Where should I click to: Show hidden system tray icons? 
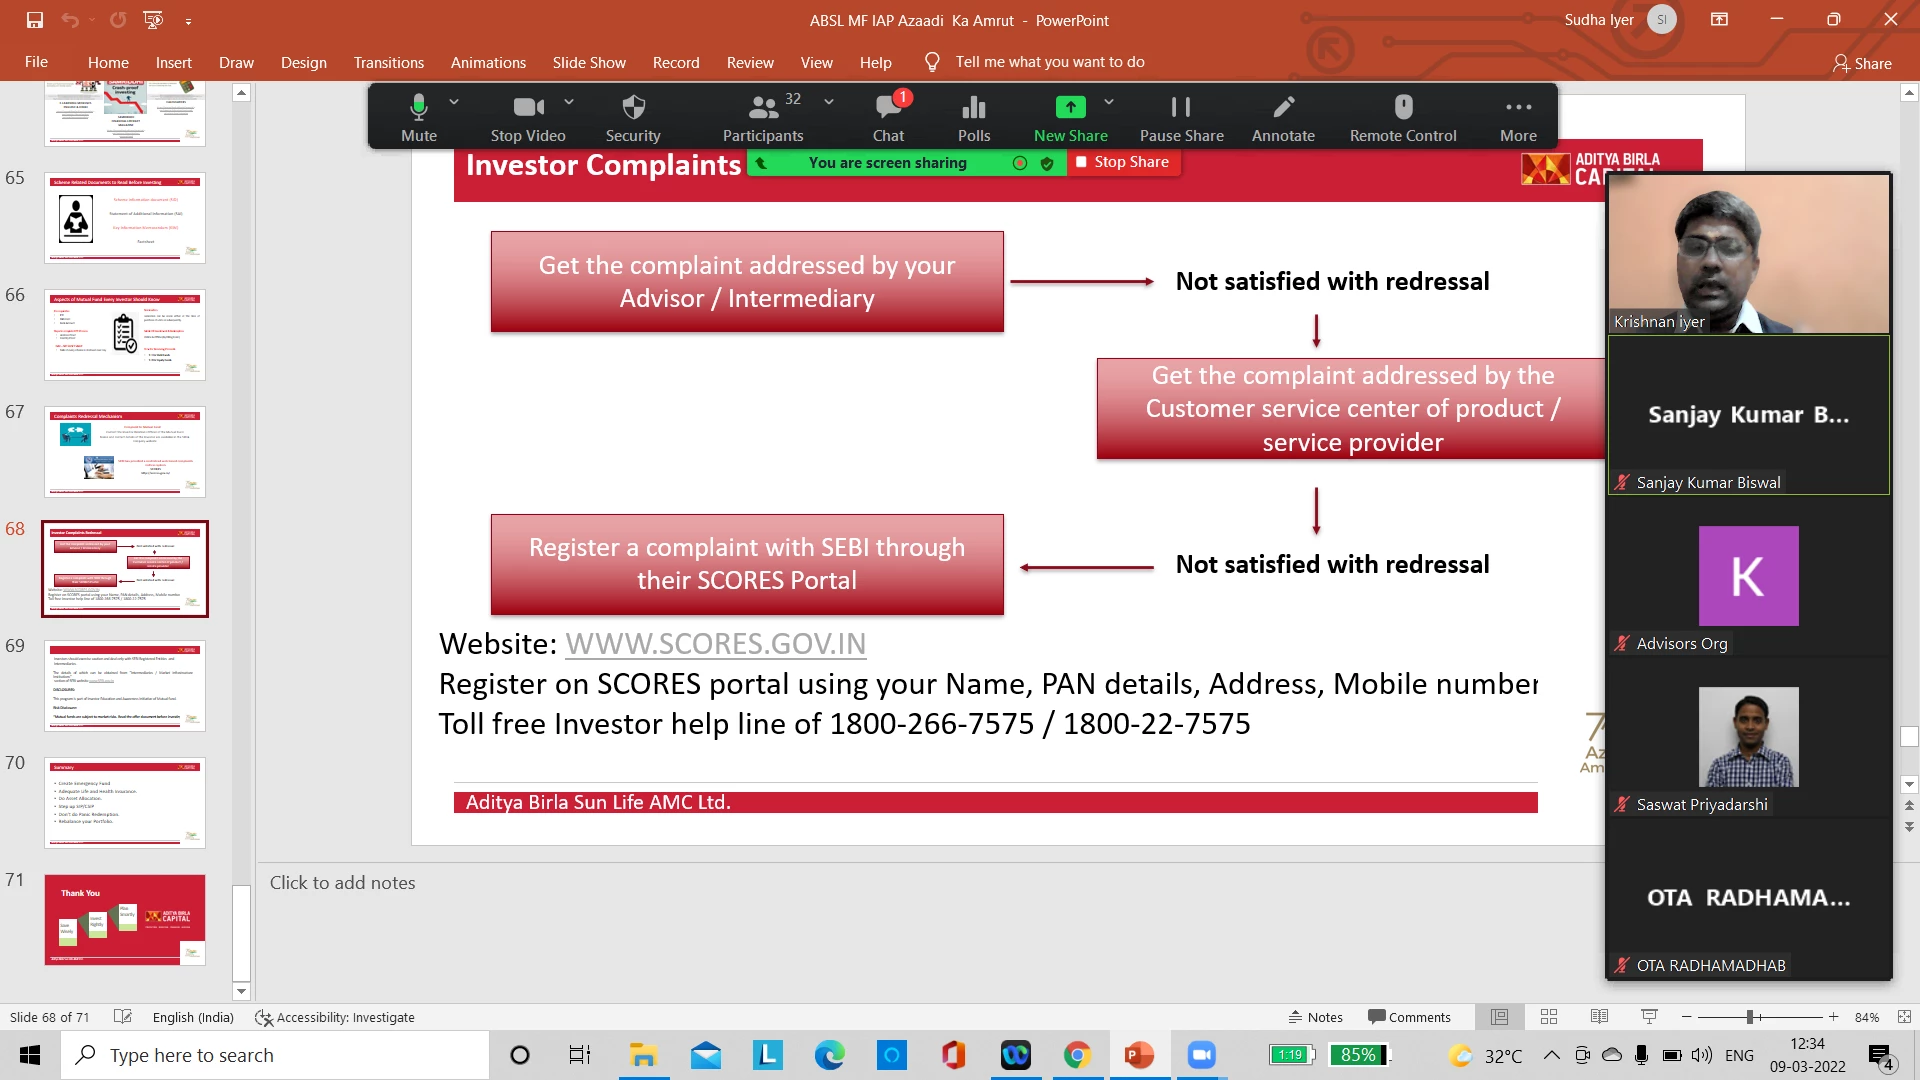1551,1055
